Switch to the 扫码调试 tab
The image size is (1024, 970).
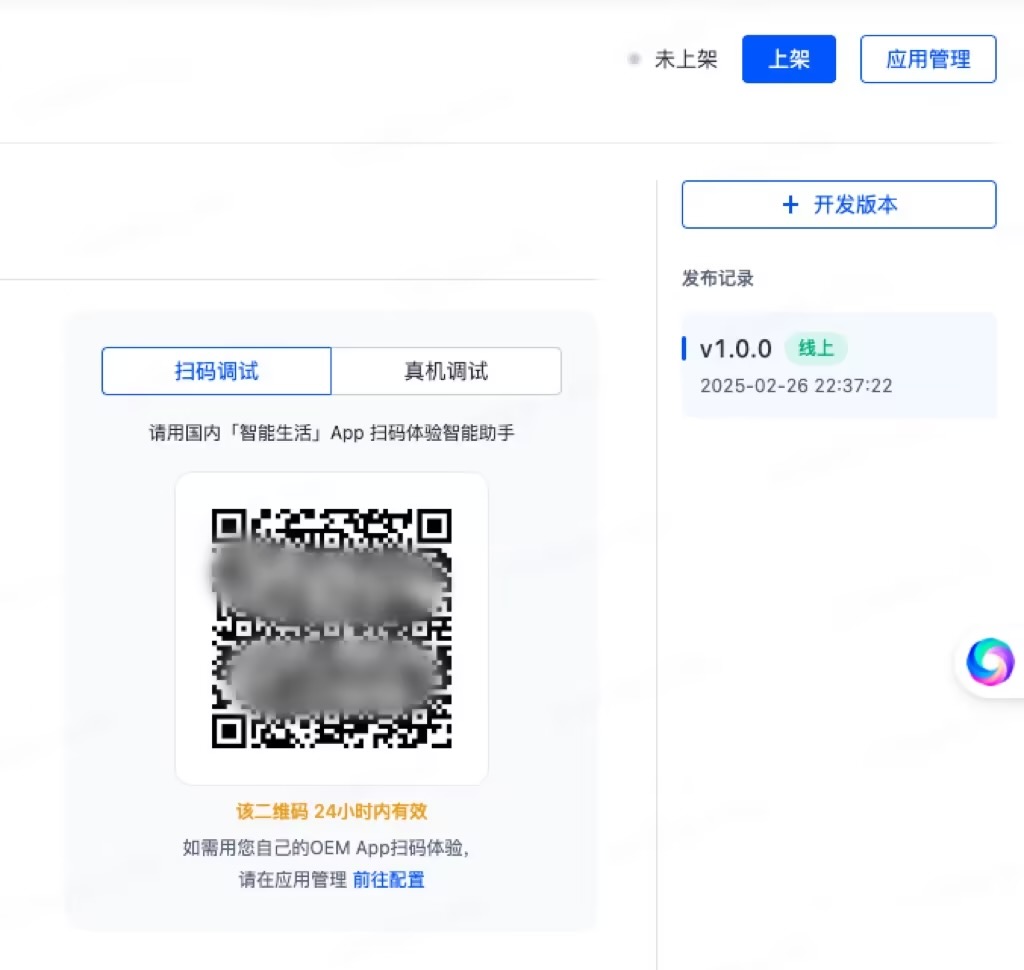[x=217, y=371]
